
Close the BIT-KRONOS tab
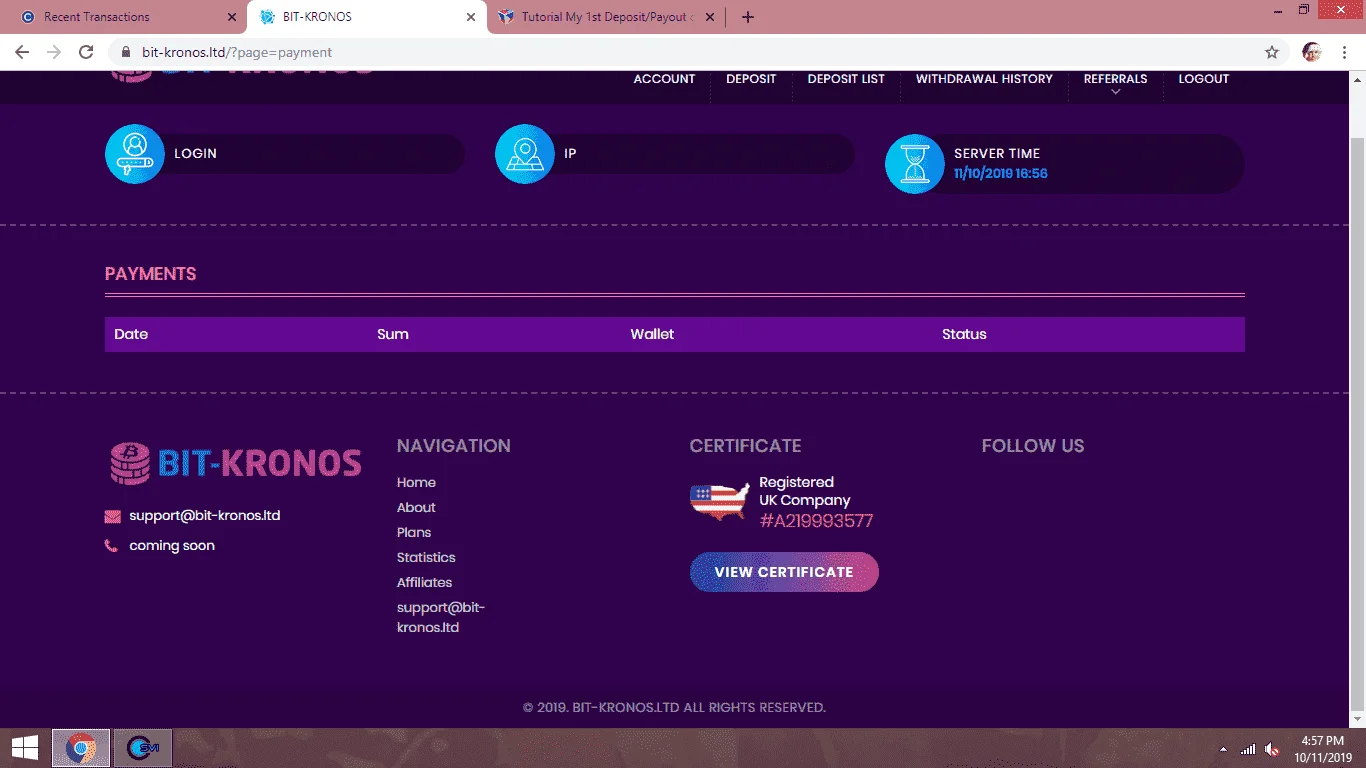[x=471, y=17]
